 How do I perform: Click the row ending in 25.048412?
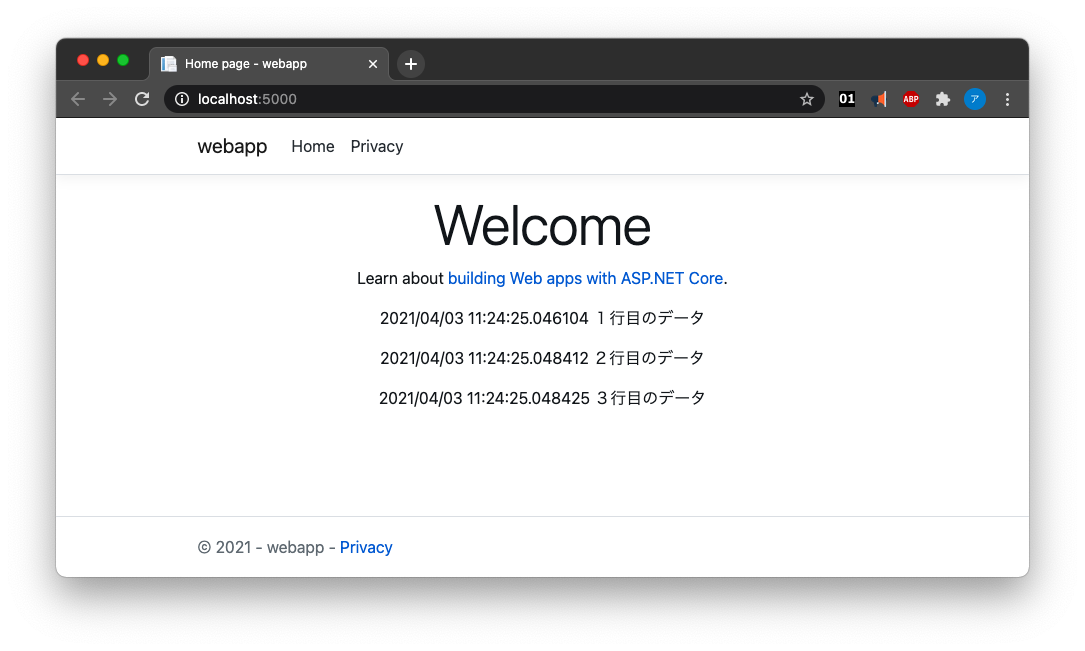542,358
